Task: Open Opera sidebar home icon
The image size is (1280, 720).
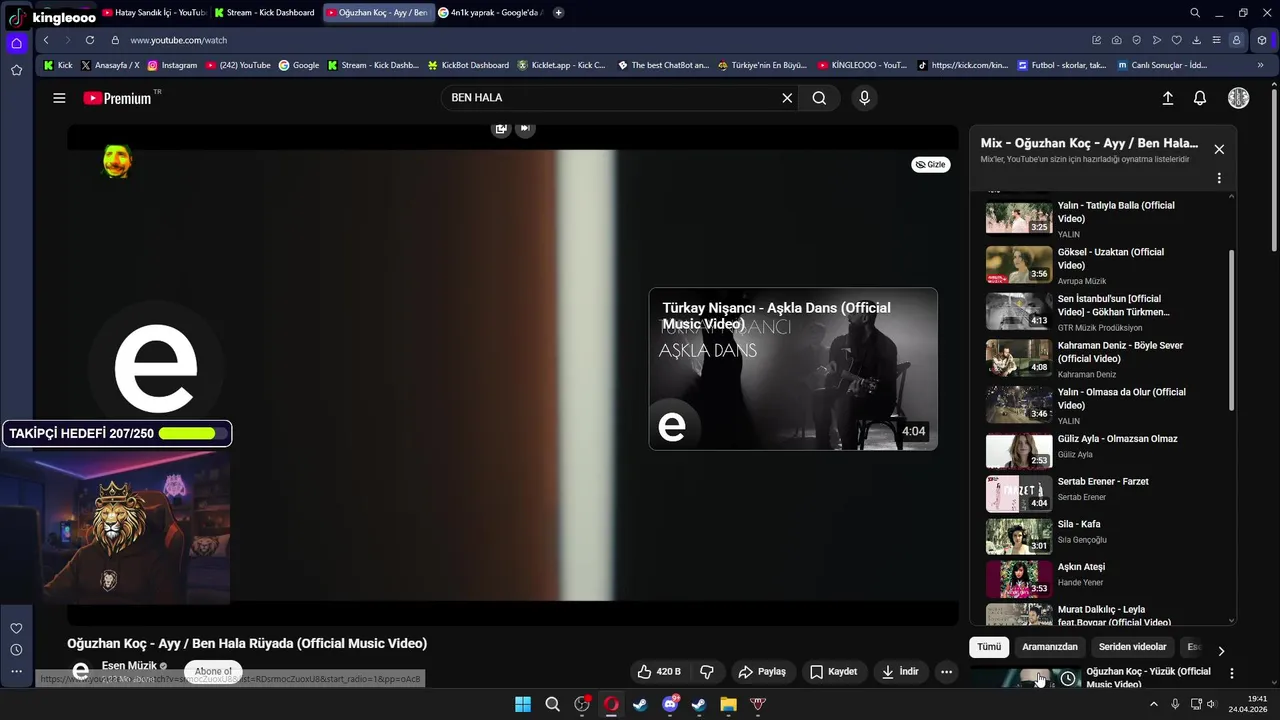Action: [x=16, y=43]
